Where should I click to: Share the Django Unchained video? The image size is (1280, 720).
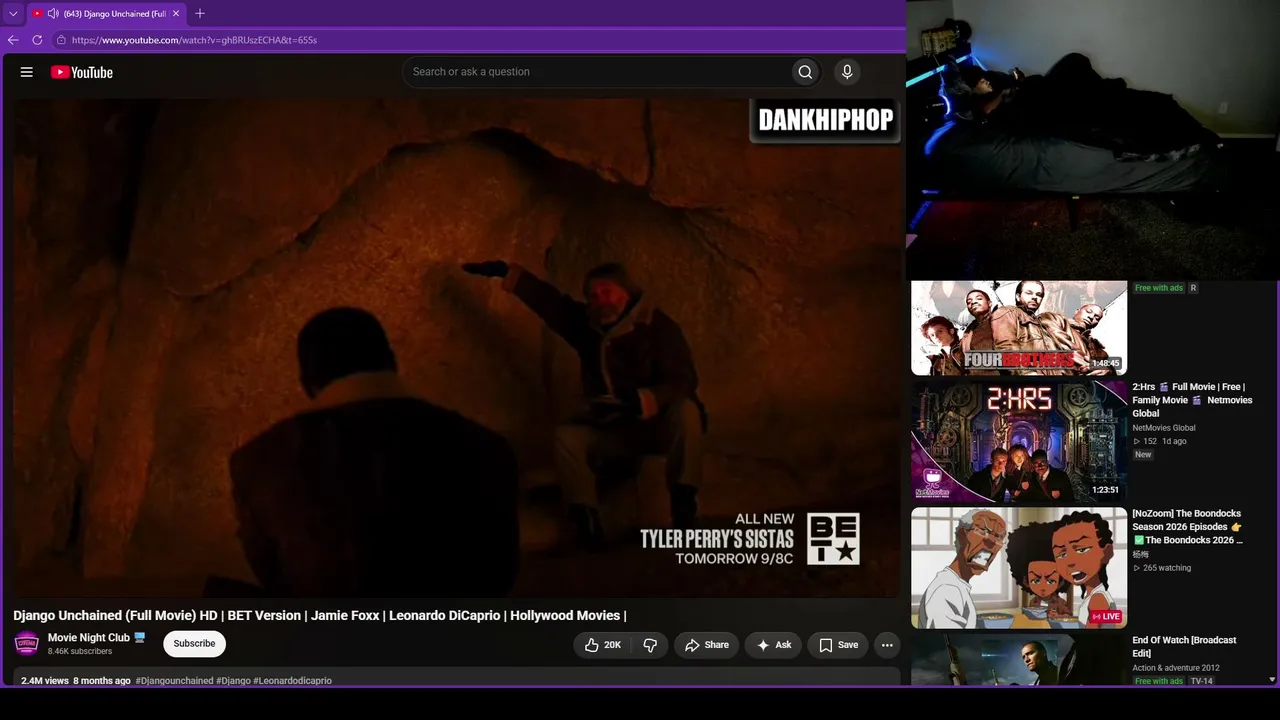coord(706,645)
